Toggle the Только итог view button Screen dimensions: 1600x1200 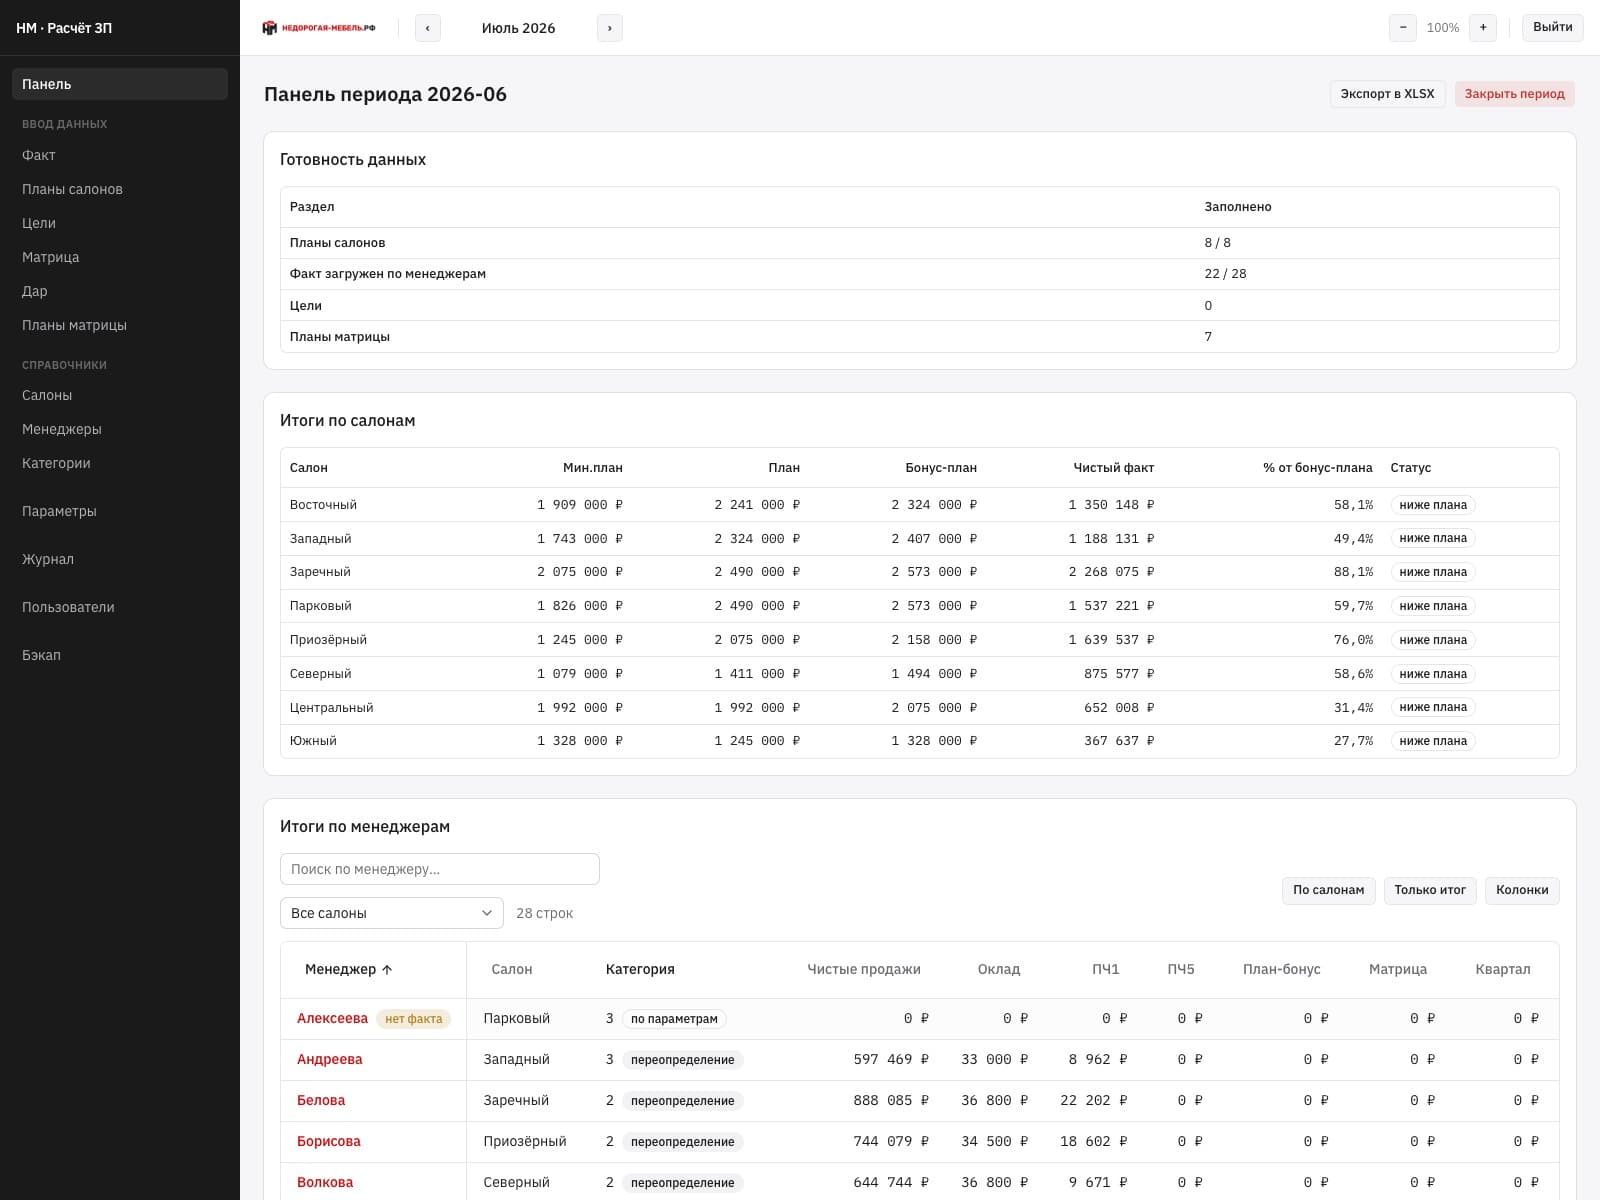tap(1430, 890)
